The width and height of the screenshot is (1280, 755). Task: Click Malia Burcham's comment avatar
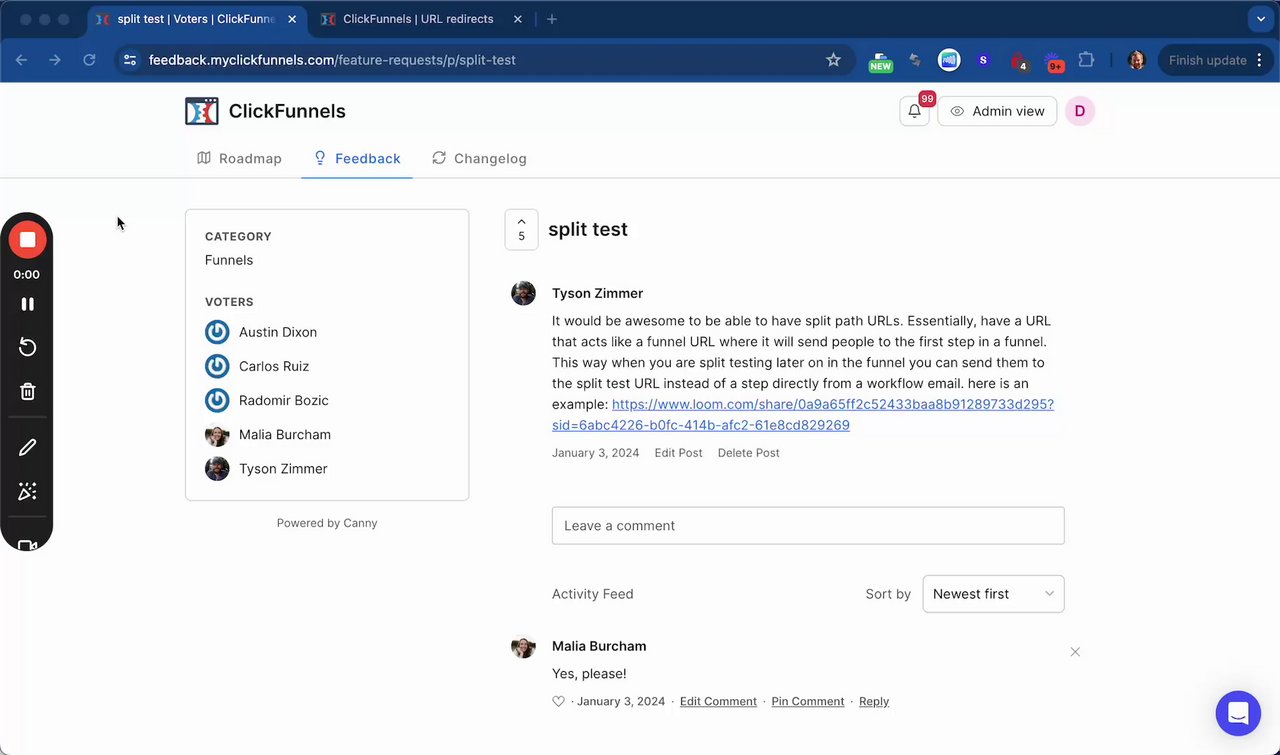click(523, 646)
